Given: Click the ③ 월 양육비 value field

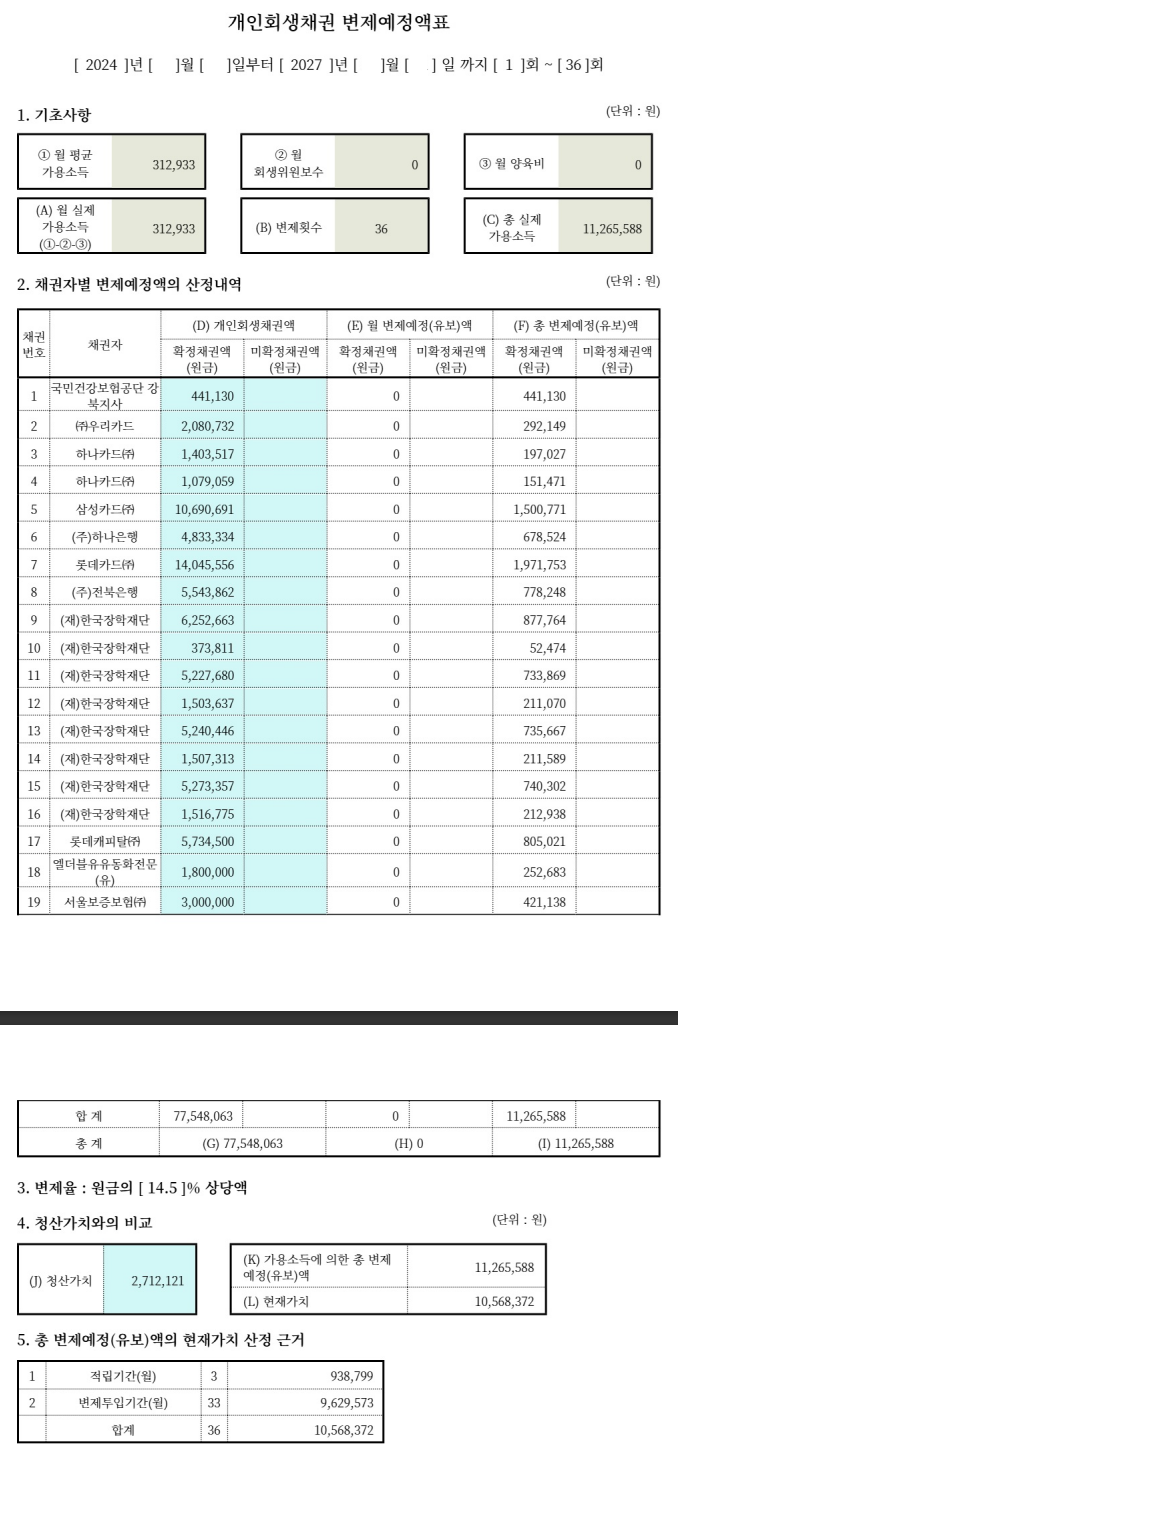Looking at the screenshot, I should [x=604, y=164].
